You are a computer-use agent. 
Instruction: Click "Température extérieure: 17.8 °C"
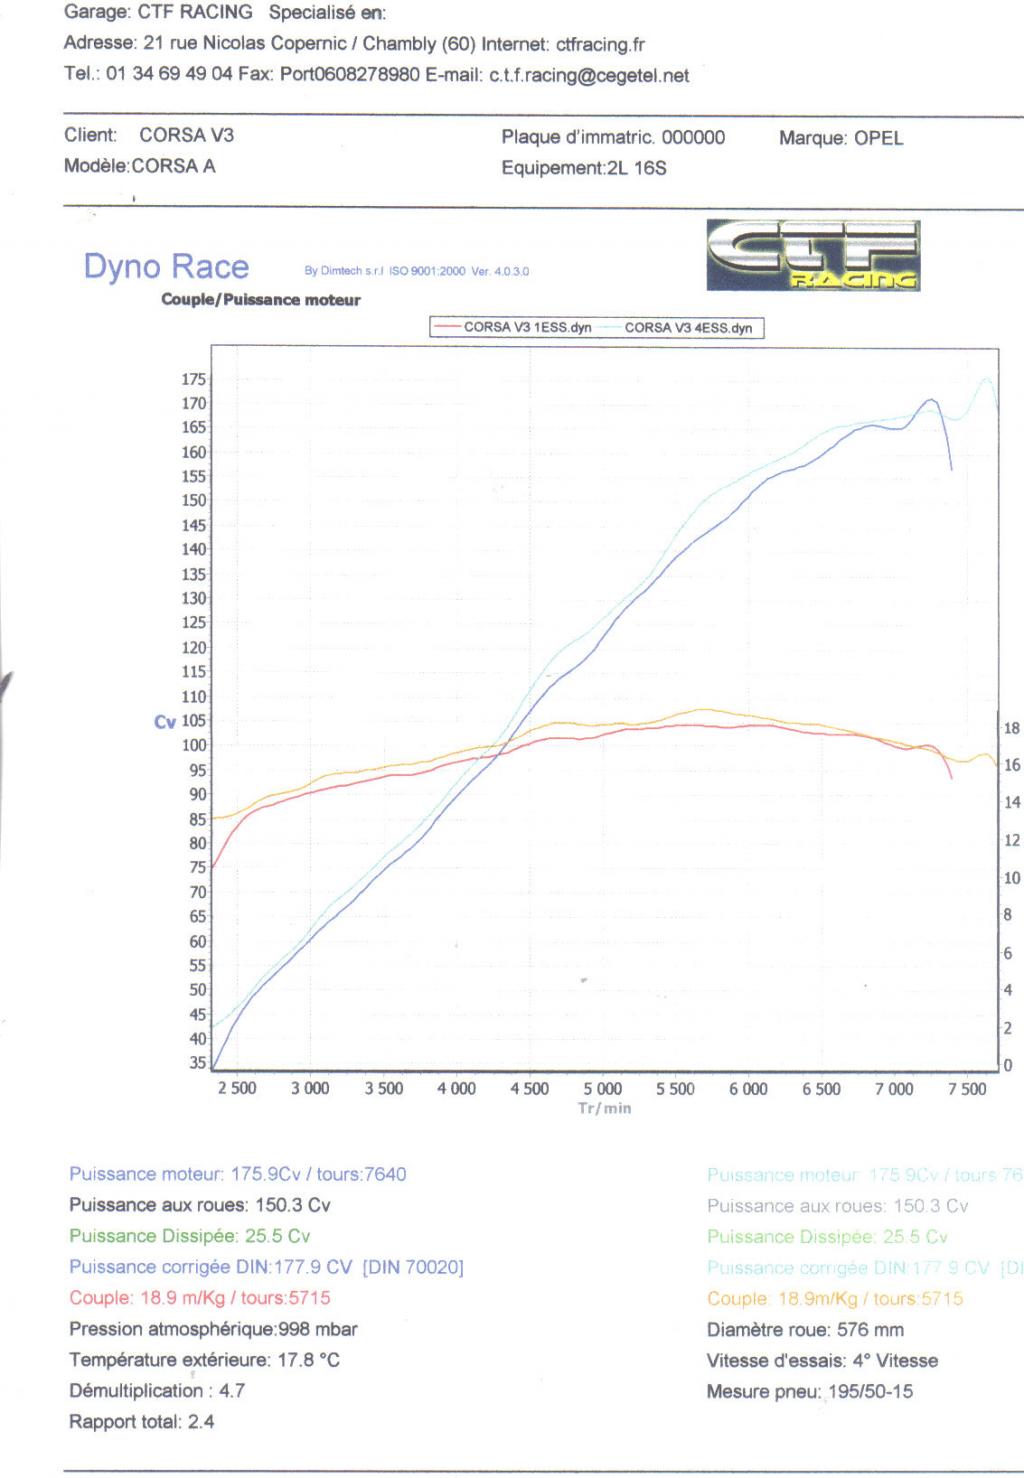pos(205,1360)
